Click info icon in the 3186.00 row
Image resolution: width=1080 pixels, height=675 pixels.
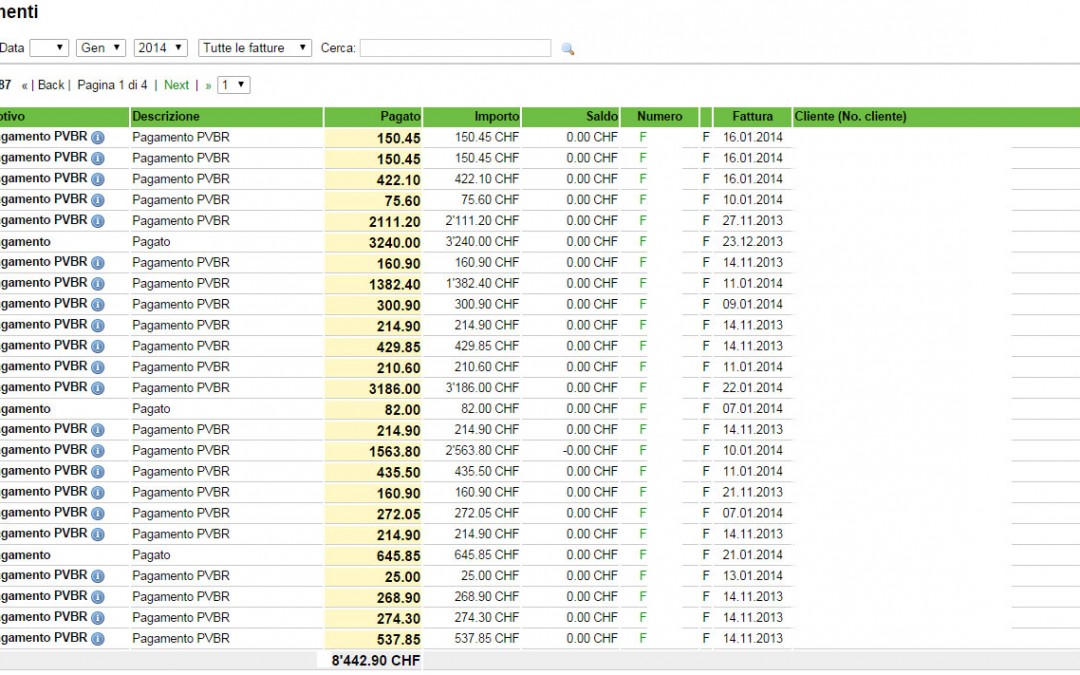(97, 388)
